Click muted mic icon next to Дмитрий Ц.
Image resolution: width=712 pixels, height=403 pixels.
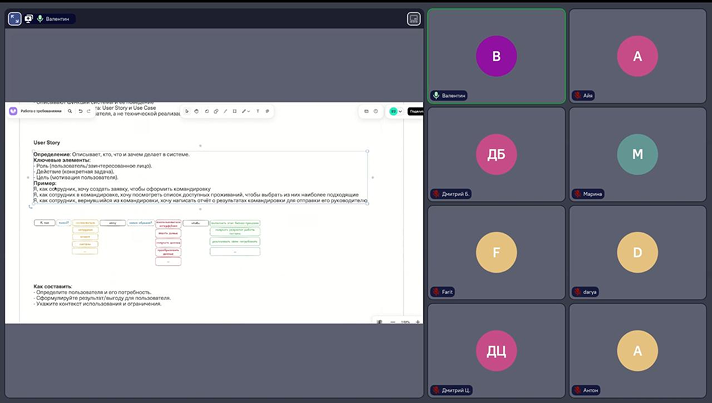click(x=436, y=390)
